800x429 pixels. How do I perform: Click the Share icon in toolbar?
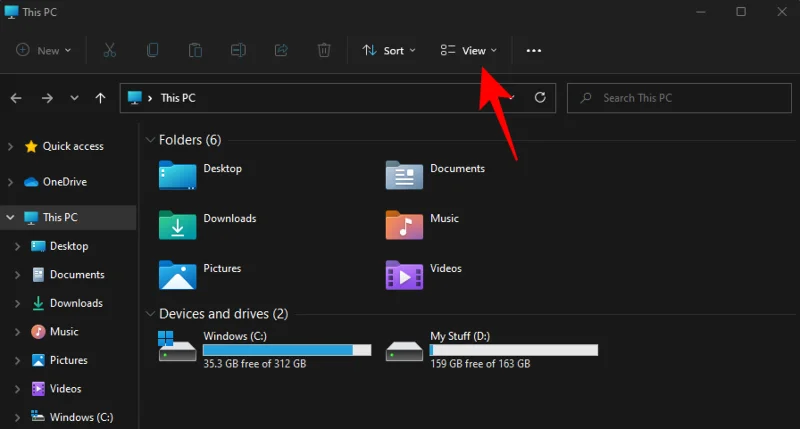click(281, 50)
